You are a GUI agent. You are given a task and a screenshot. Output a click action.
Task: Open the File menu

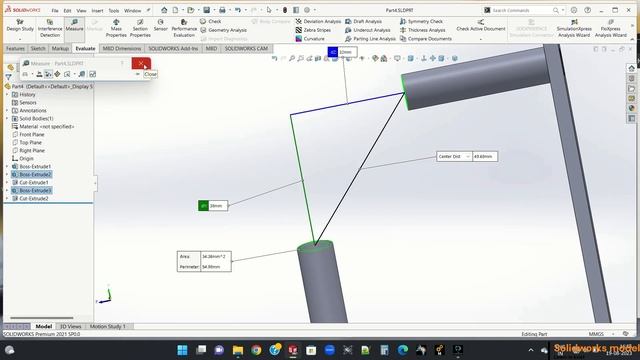pyautogui.click(x=55, y=11)
